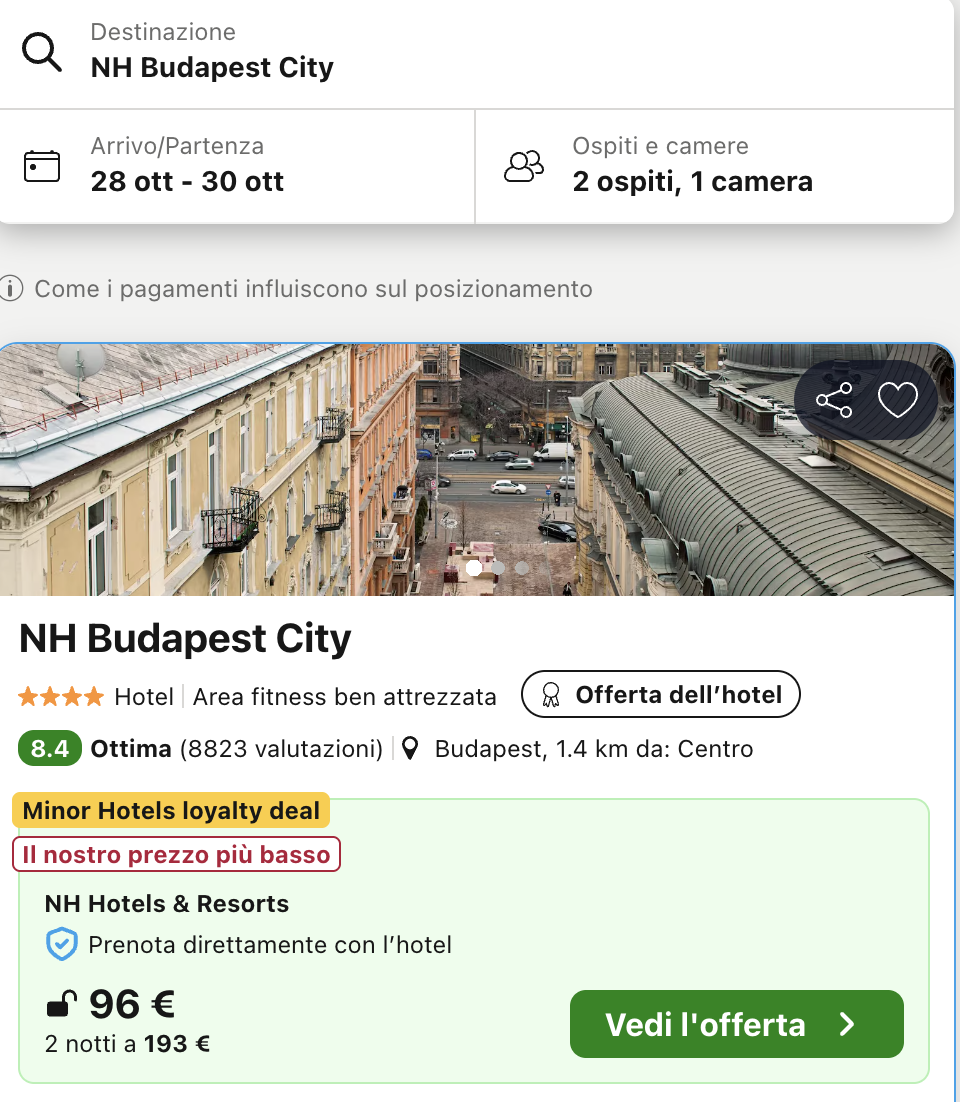Select the second image carousel dot

(x=498, y=568)
